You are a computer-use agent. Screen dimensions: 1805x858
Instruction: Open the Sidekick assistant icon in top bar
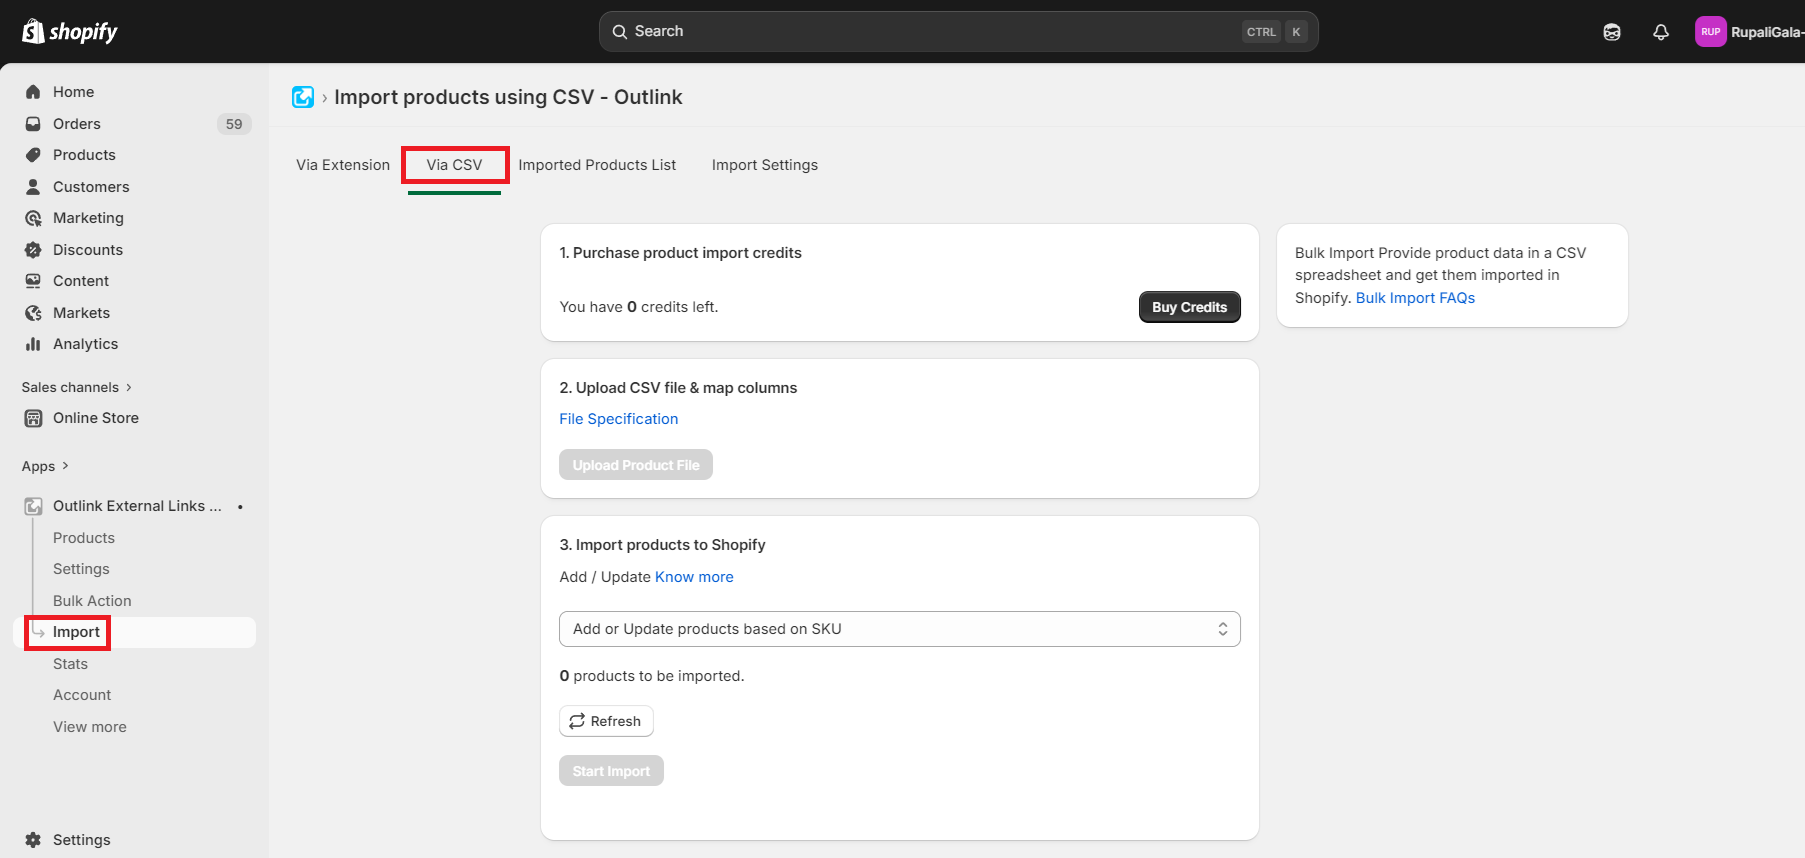(x=1612, y=32)
